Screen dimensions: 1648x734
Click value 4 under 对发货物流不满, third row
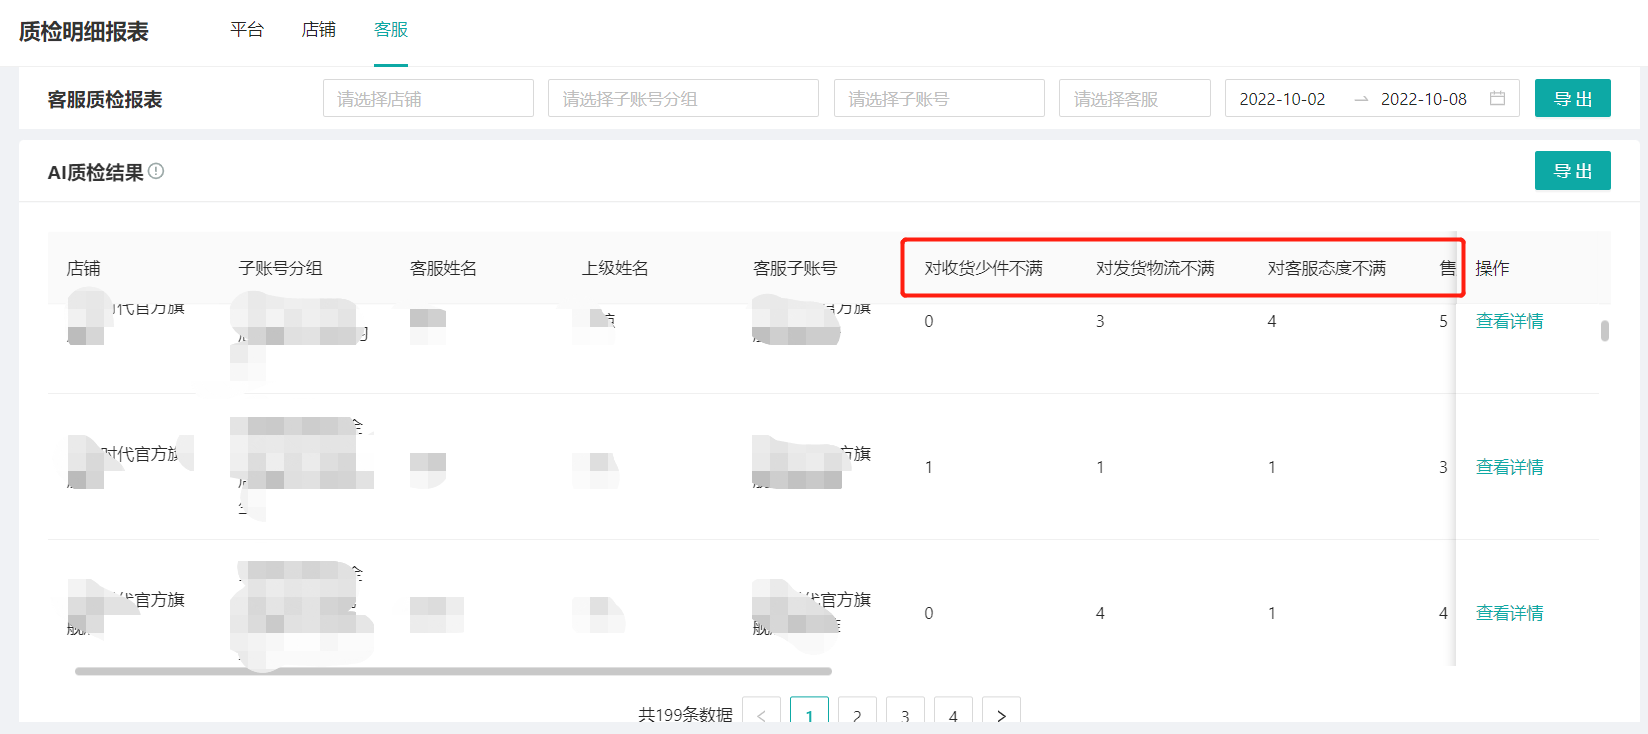(x=1100, y=613)
